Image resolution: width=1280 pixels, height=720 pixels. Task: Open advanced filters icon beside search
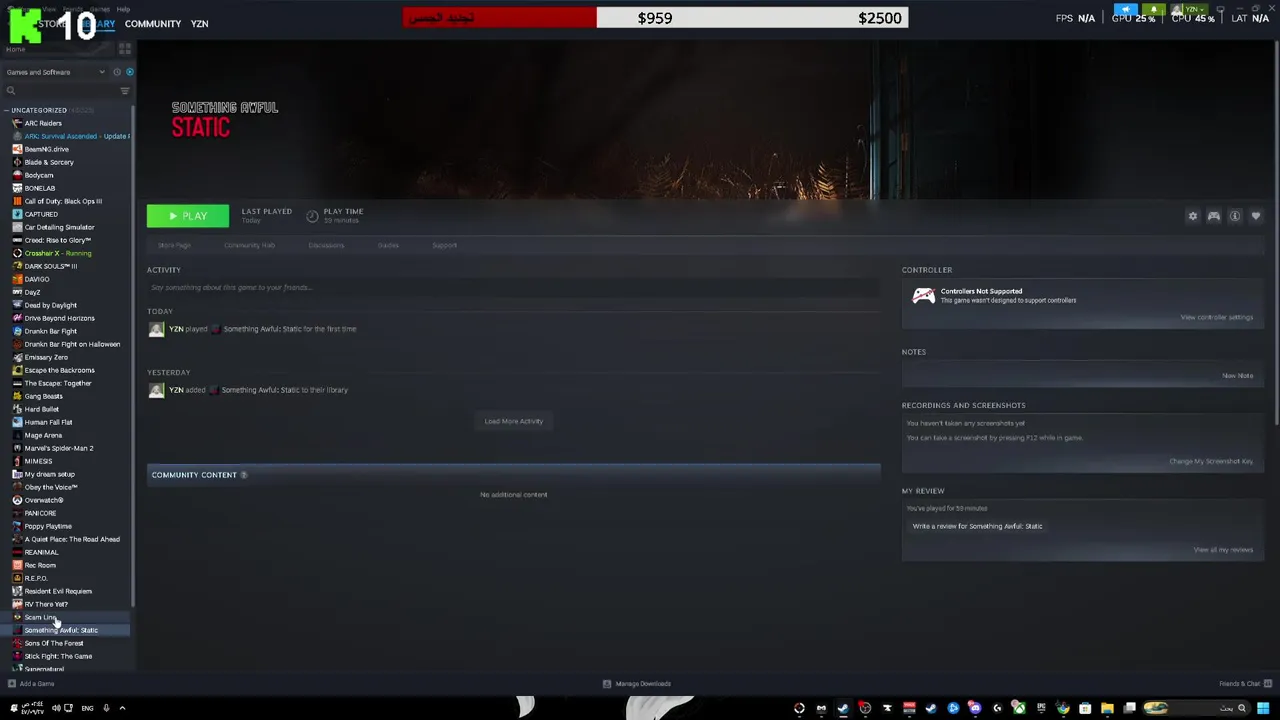coord(125,91)
